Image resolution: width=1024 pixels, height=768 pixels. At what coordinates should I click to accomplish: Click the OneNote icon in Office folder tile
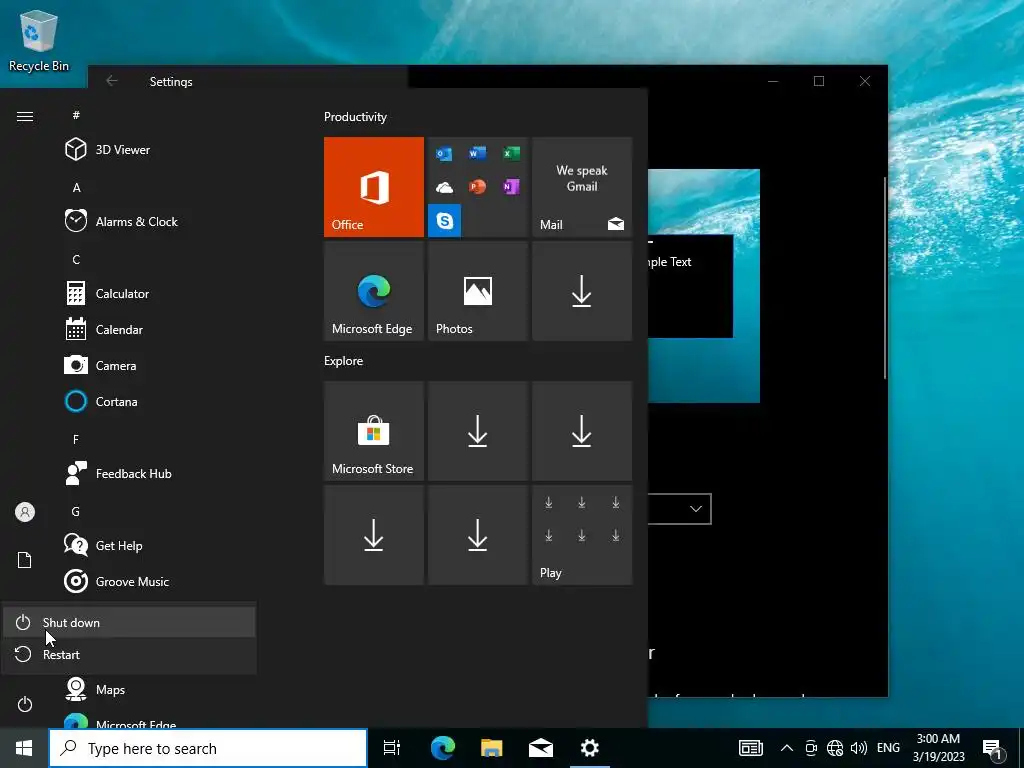(511, 187)
